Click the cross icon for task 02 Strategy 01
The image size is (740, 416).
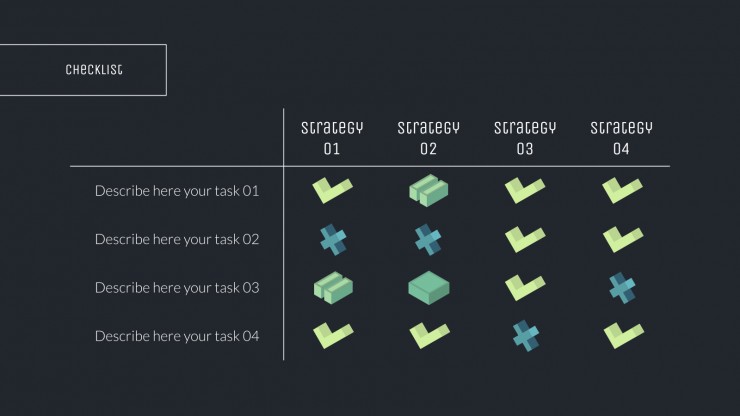click(333, 239)
